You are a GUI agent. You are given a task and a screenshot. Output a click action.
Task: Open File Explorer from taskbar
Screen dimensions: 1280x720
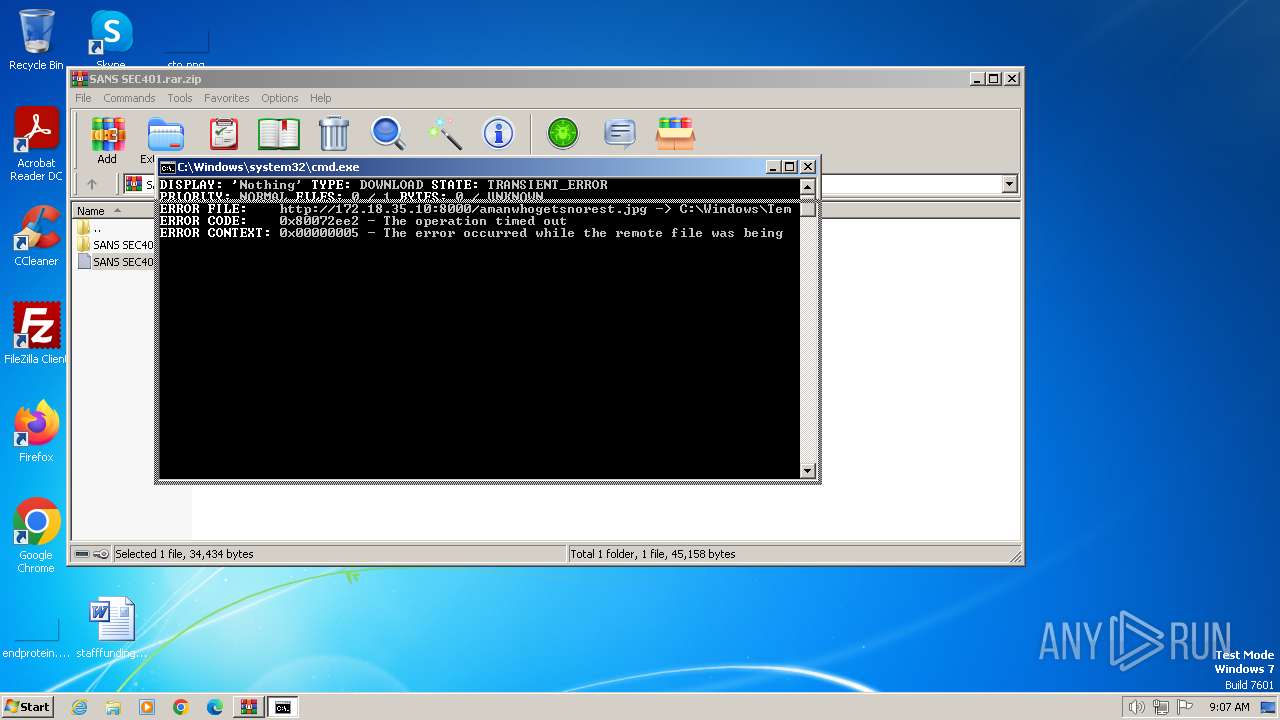(113, 707)
